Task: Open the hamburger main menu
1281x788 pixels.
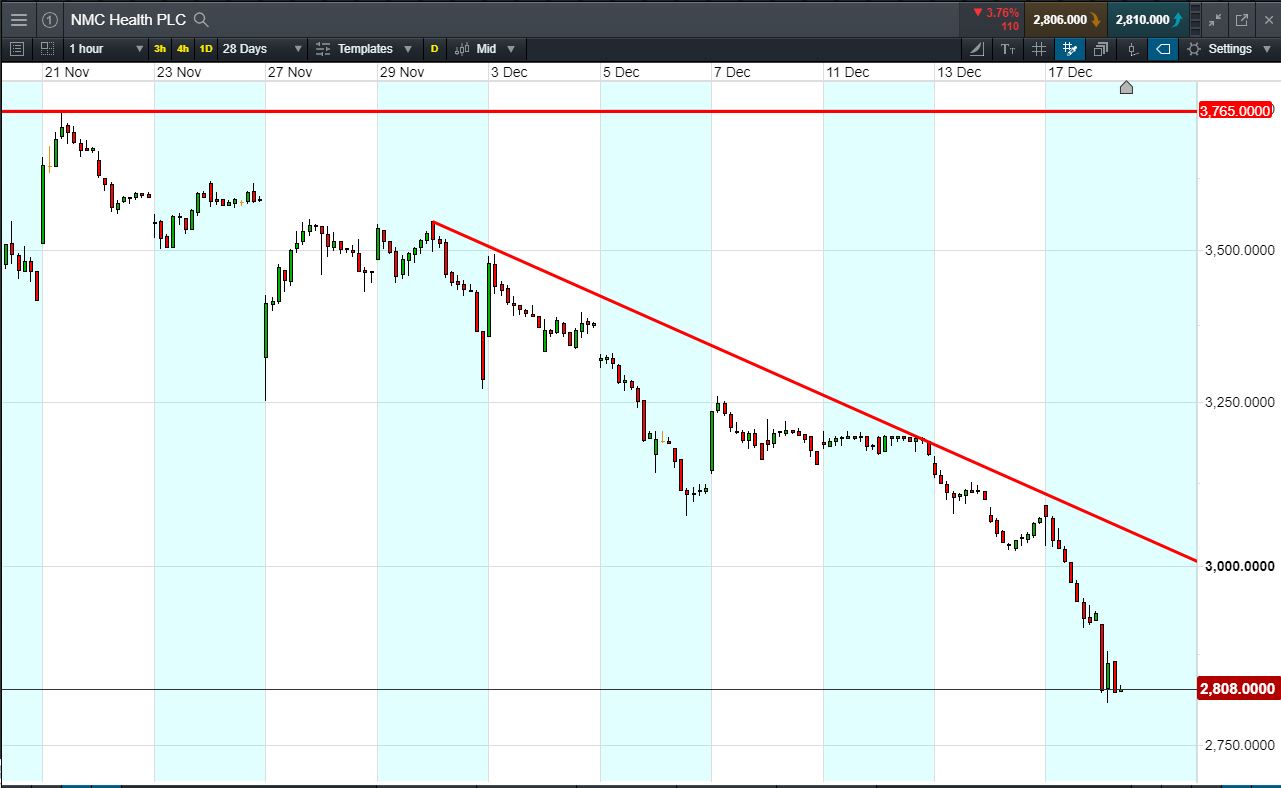Action: point(18,19)
